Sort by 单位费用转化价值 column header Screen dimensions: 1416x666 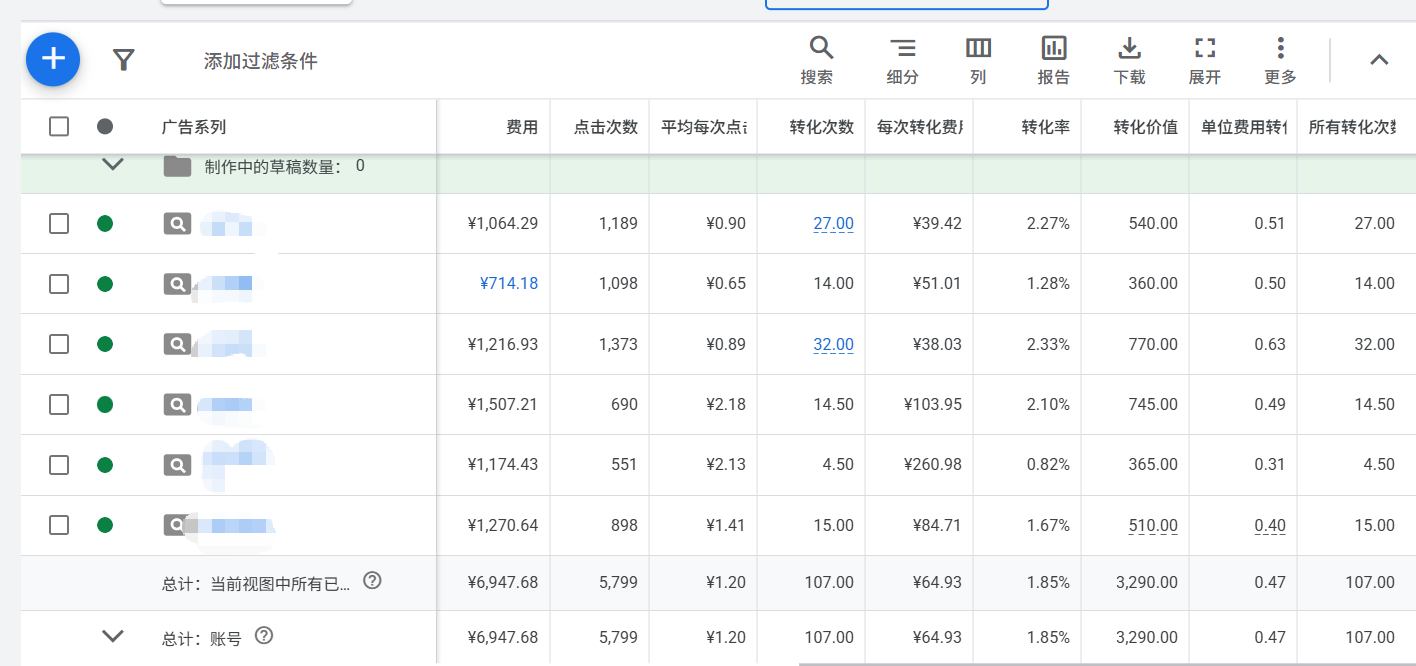point(1244,127)
